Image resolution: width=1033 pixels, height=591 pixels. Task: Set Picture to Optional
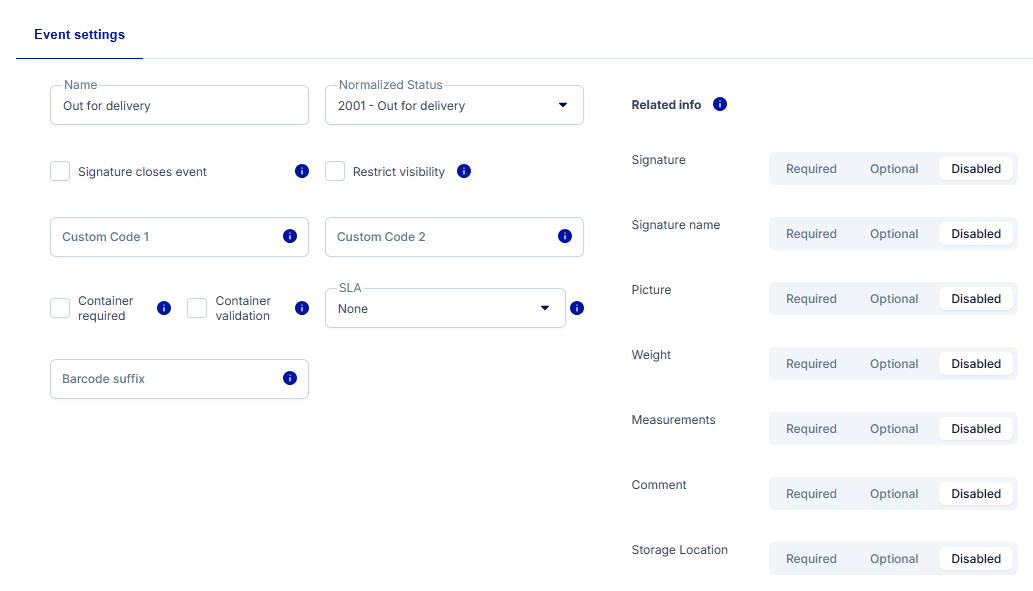pos(894,299)
